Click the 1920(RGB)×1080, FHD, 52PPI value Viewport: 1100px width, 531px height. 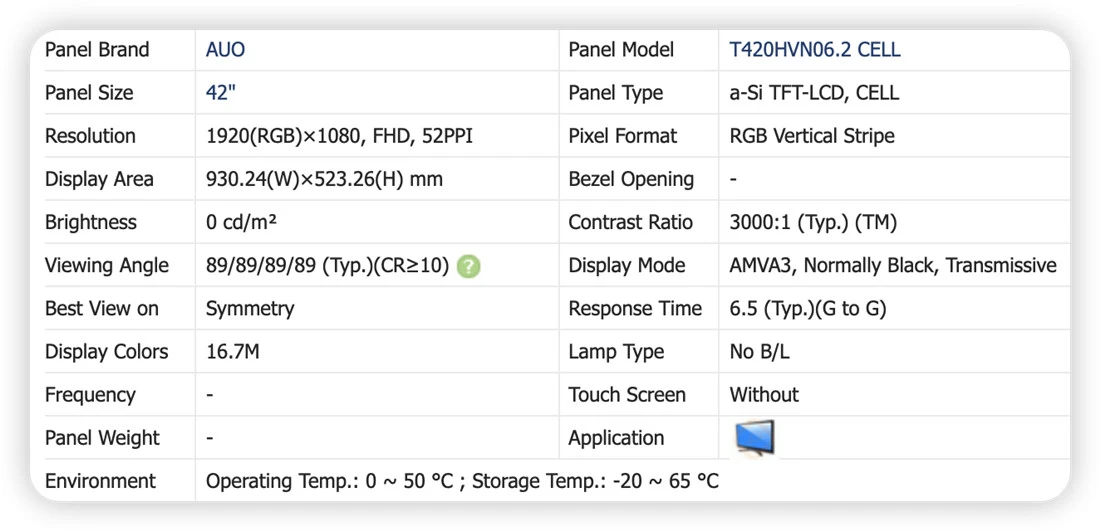coord(340,136)
